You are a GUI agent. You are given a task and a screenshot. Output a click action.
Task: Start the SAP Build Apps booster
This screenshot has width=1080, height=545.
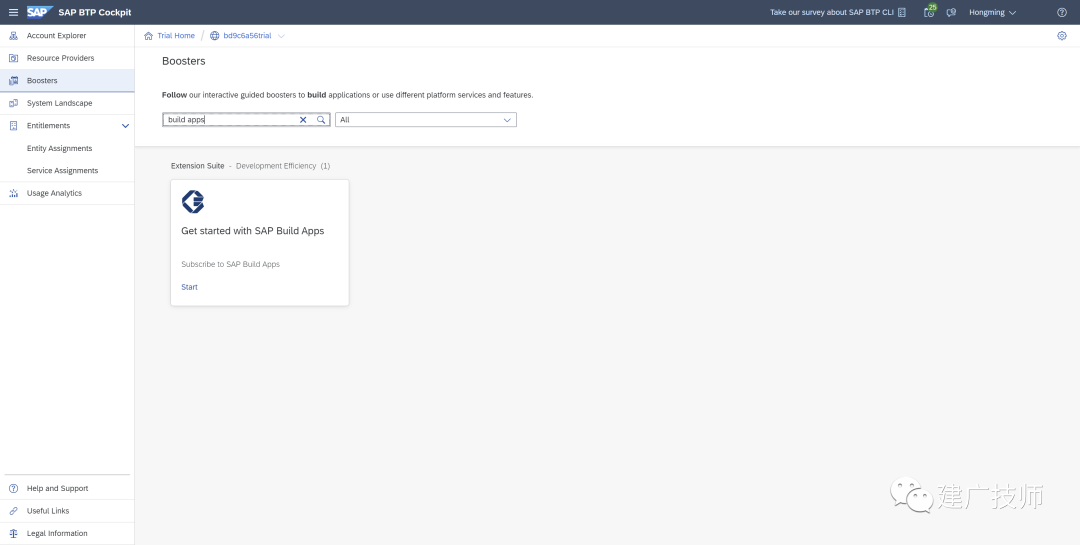pos(189,287)
